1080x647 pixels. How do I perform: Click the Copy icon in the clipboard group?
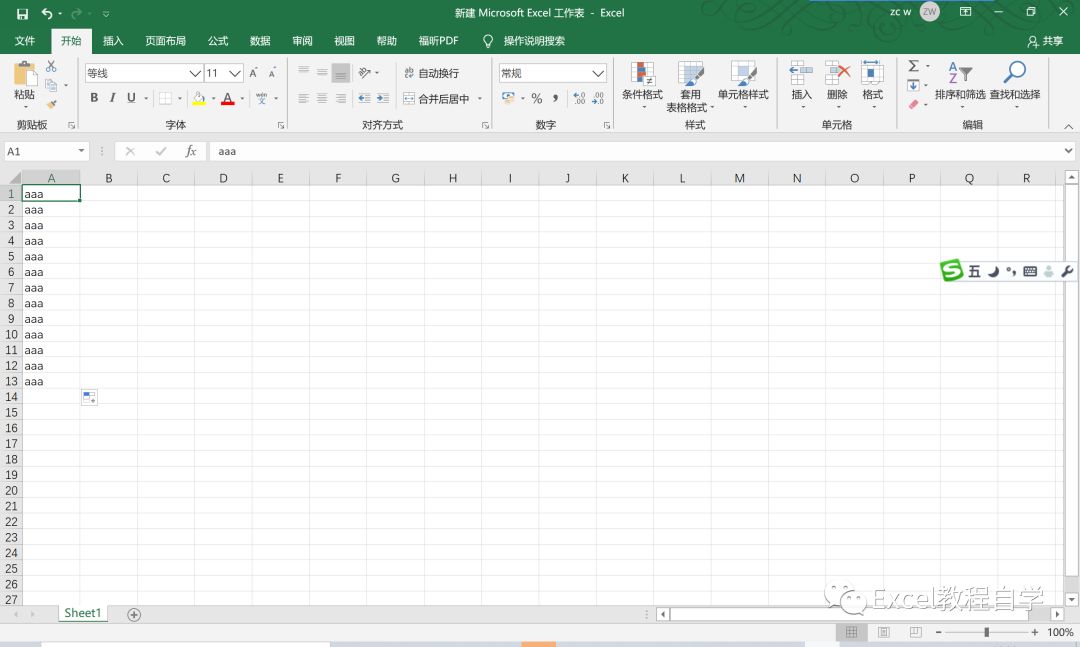click(51, 85)
